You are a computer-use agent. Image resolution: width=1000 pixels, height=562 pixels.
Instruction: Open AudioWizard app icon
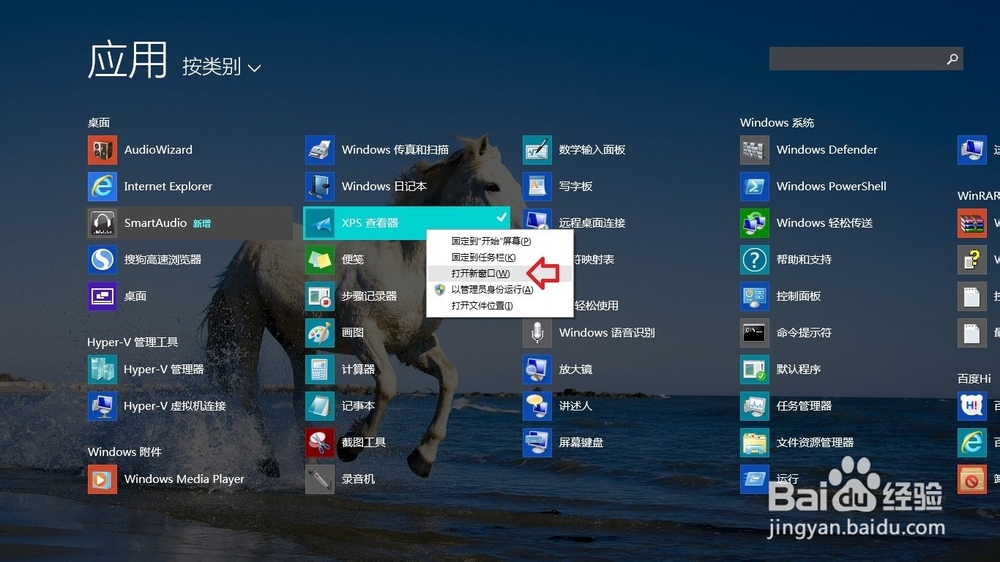(x=102, y=150)
